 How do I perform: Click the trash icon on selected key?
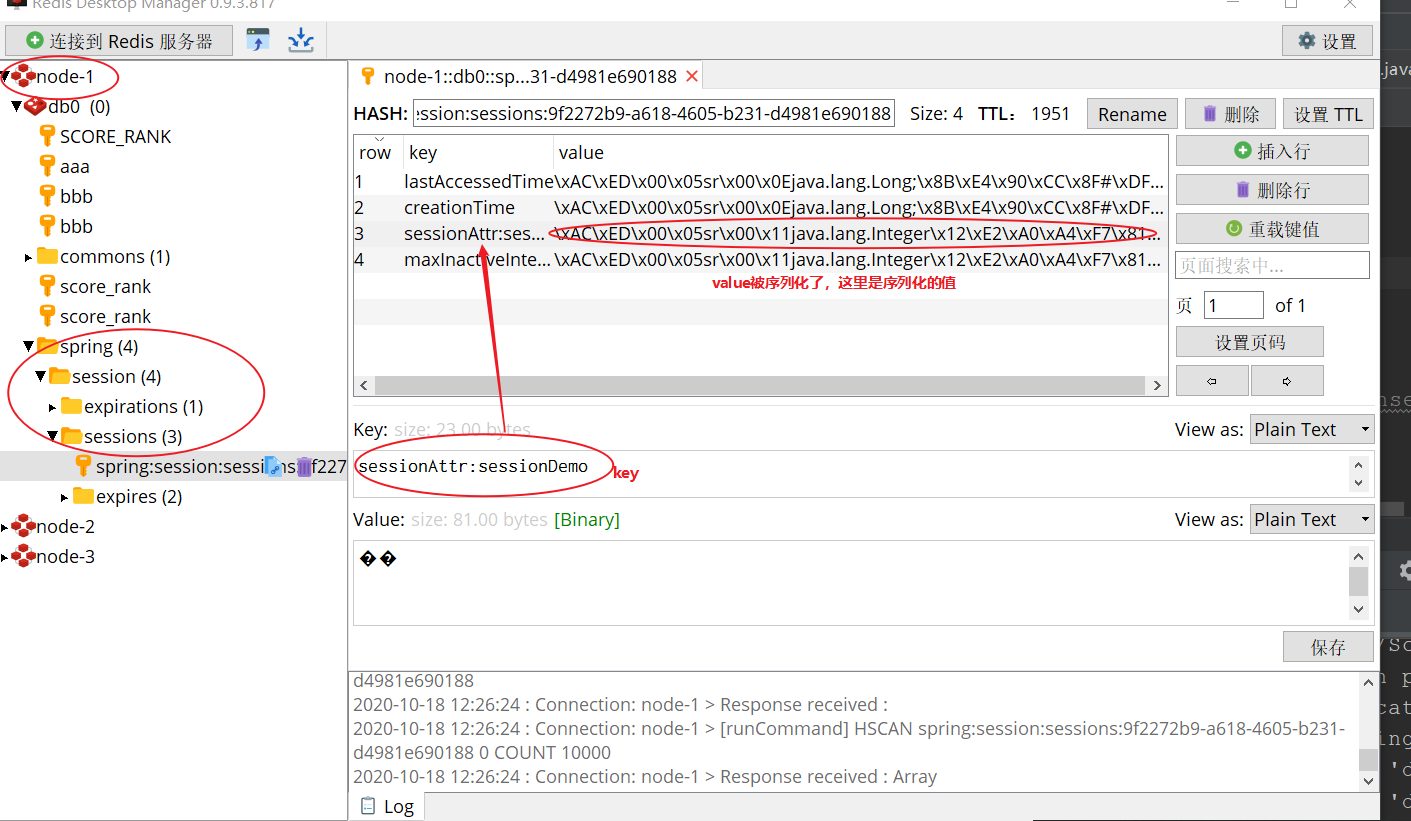click(x=304, y=466)
